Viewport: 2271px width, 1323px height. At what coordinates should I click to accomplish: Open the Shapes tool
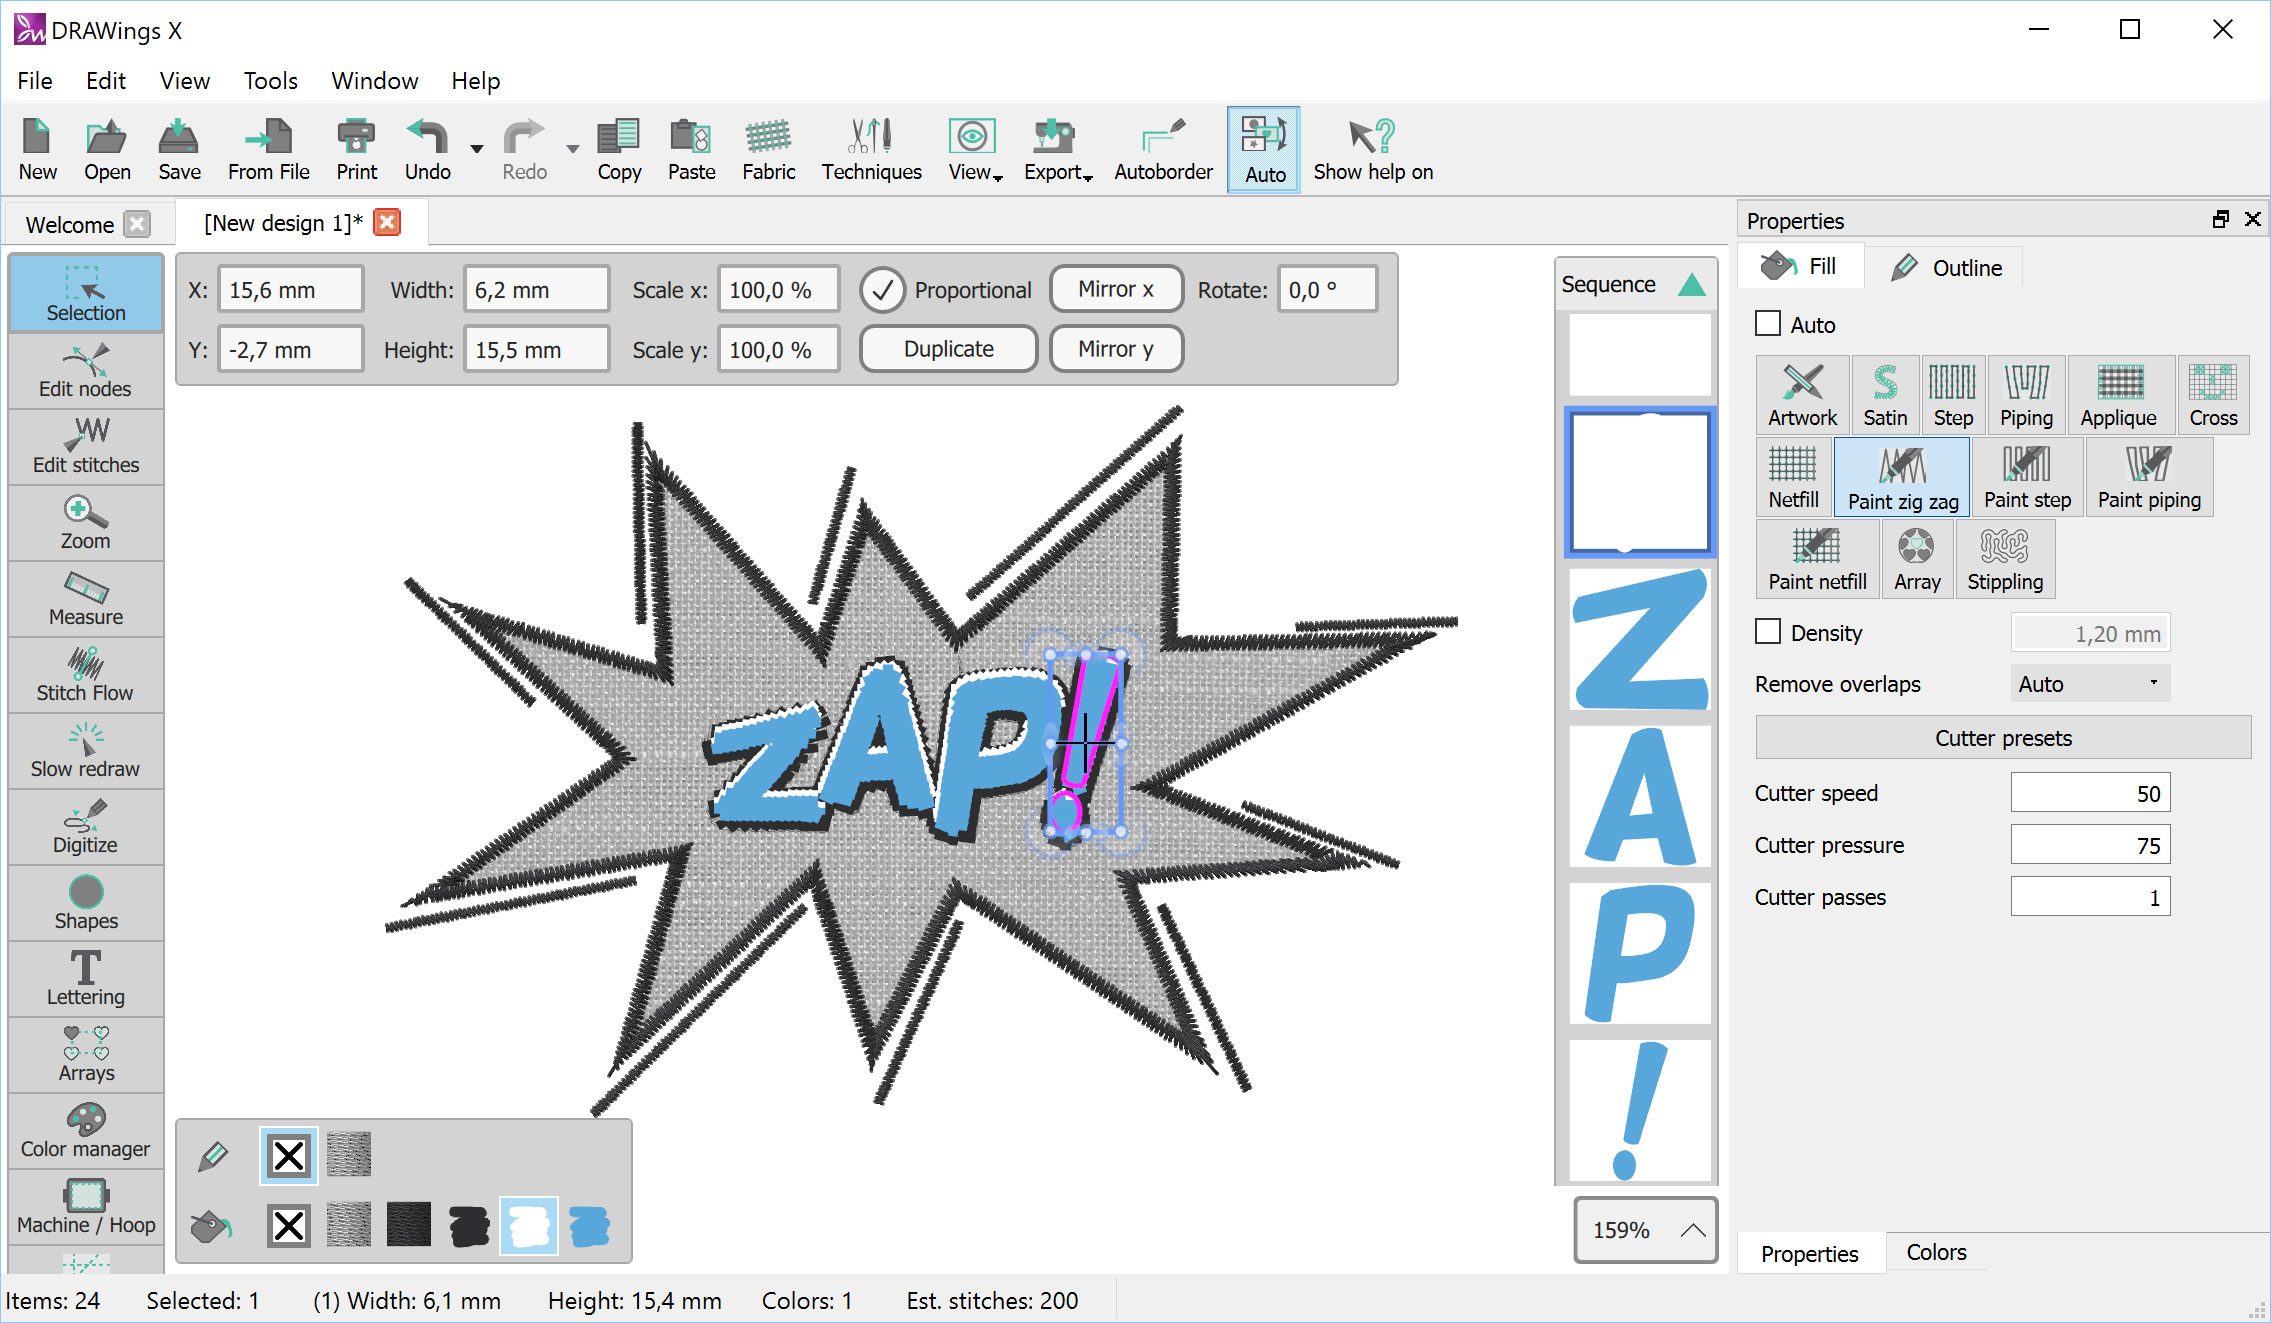pyautogui.click(x=86, y=903)
